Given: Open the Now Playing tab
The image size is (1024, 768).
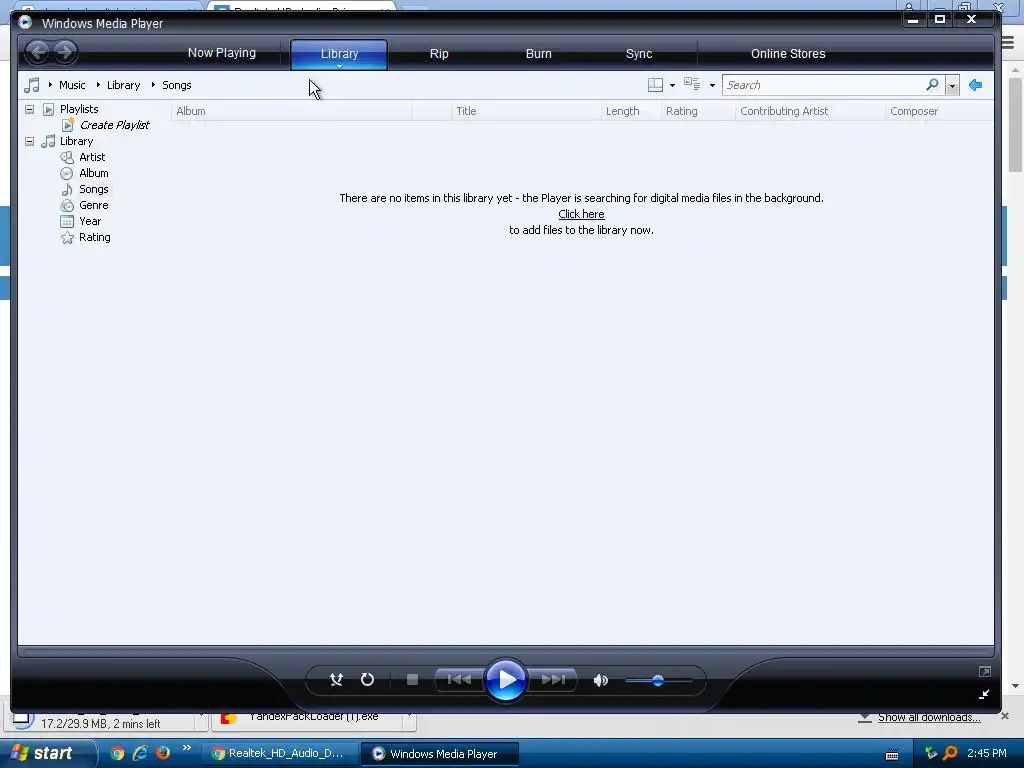Looking at the screenshot, I should pos(221,53).
